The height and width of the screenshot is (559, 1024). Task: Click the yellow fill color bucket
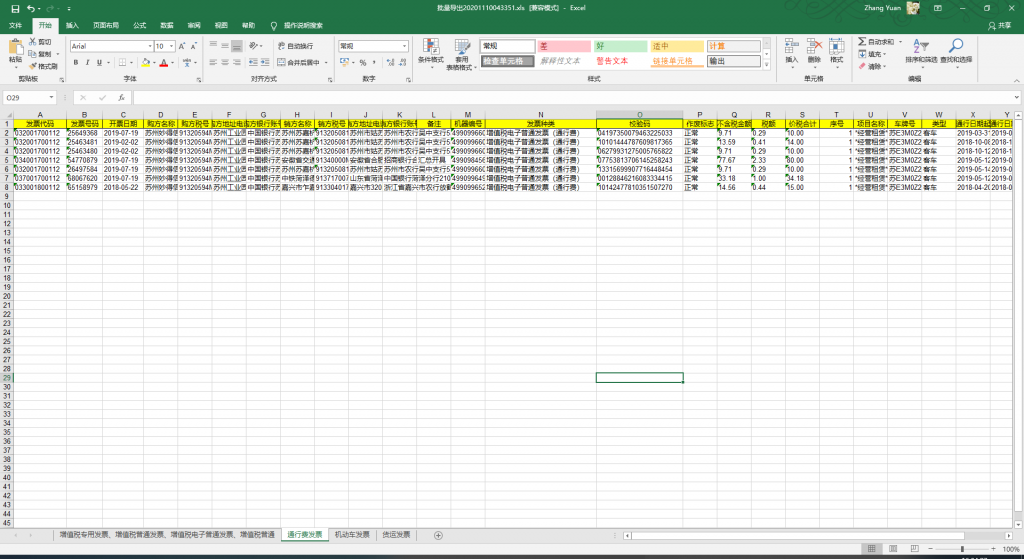[146, 63]
